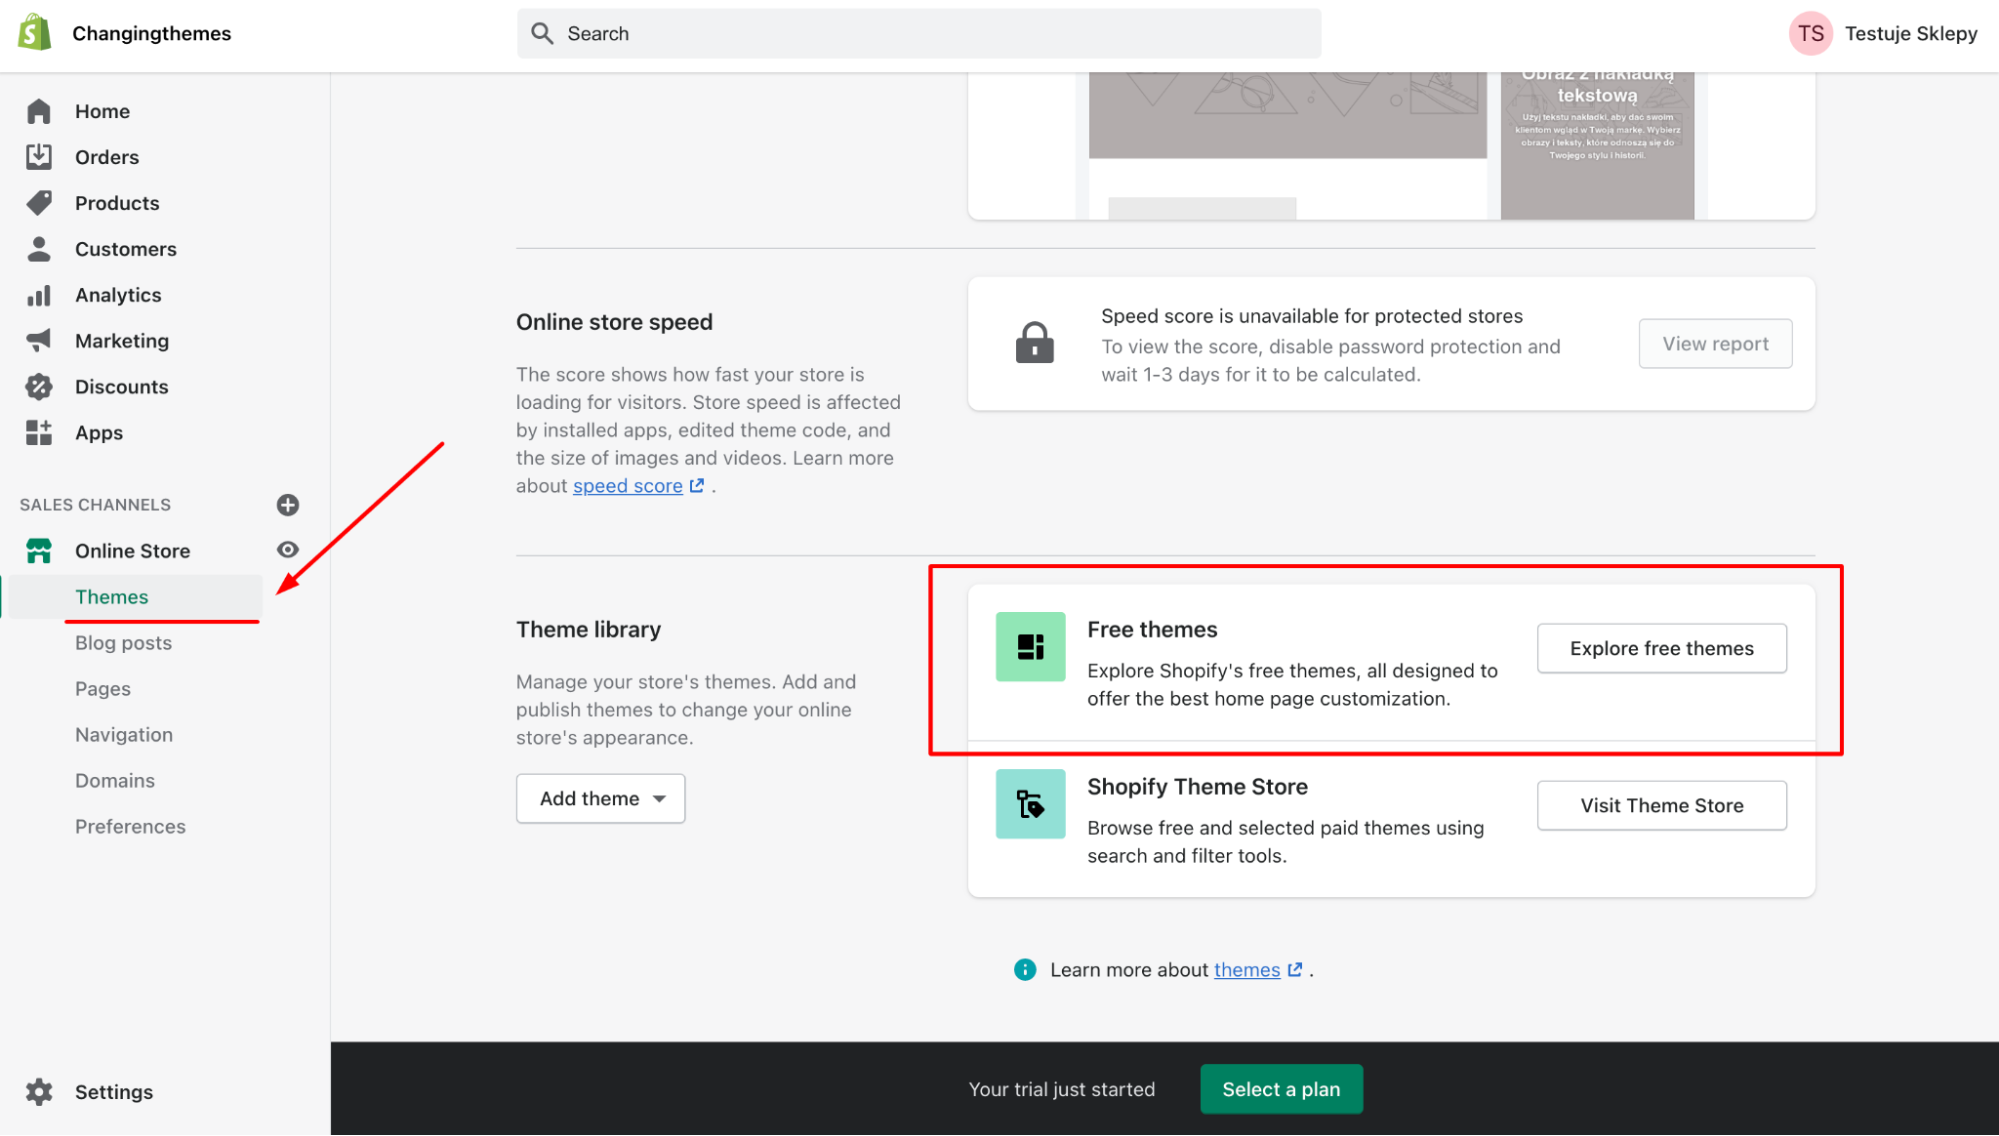Click the Shopify home/bag logo icon
The height and width of the screenshot is (1136, 1999).
[36, 34]
